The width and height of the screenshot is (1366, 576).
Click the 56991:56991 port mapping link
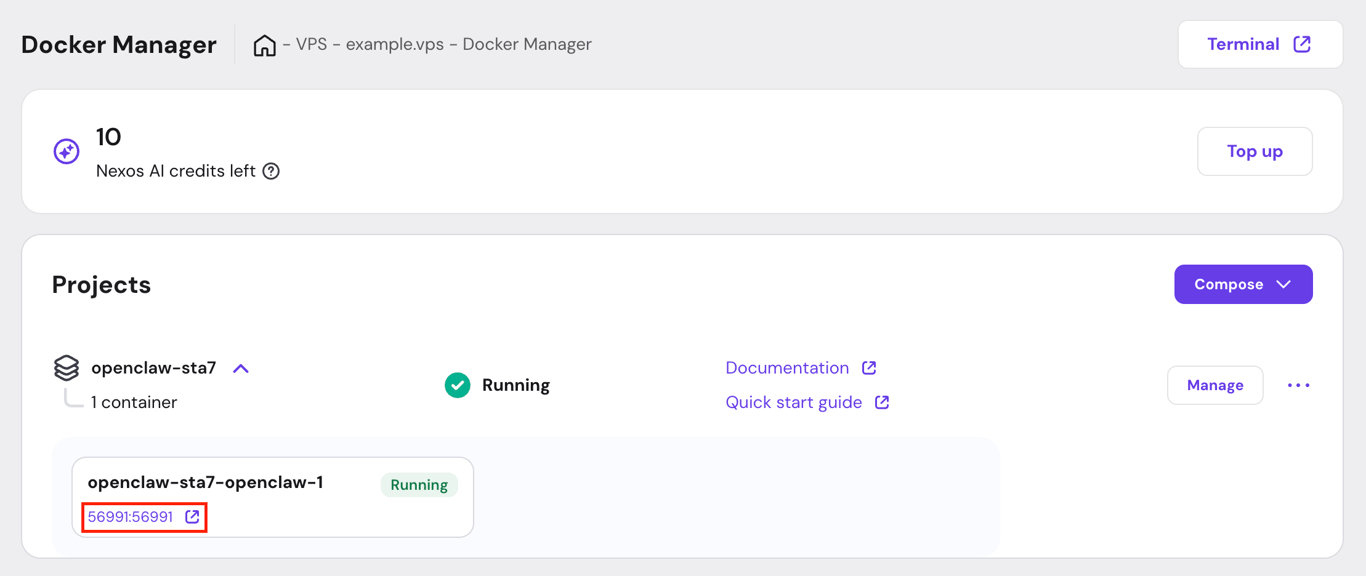tap(131, 516)
